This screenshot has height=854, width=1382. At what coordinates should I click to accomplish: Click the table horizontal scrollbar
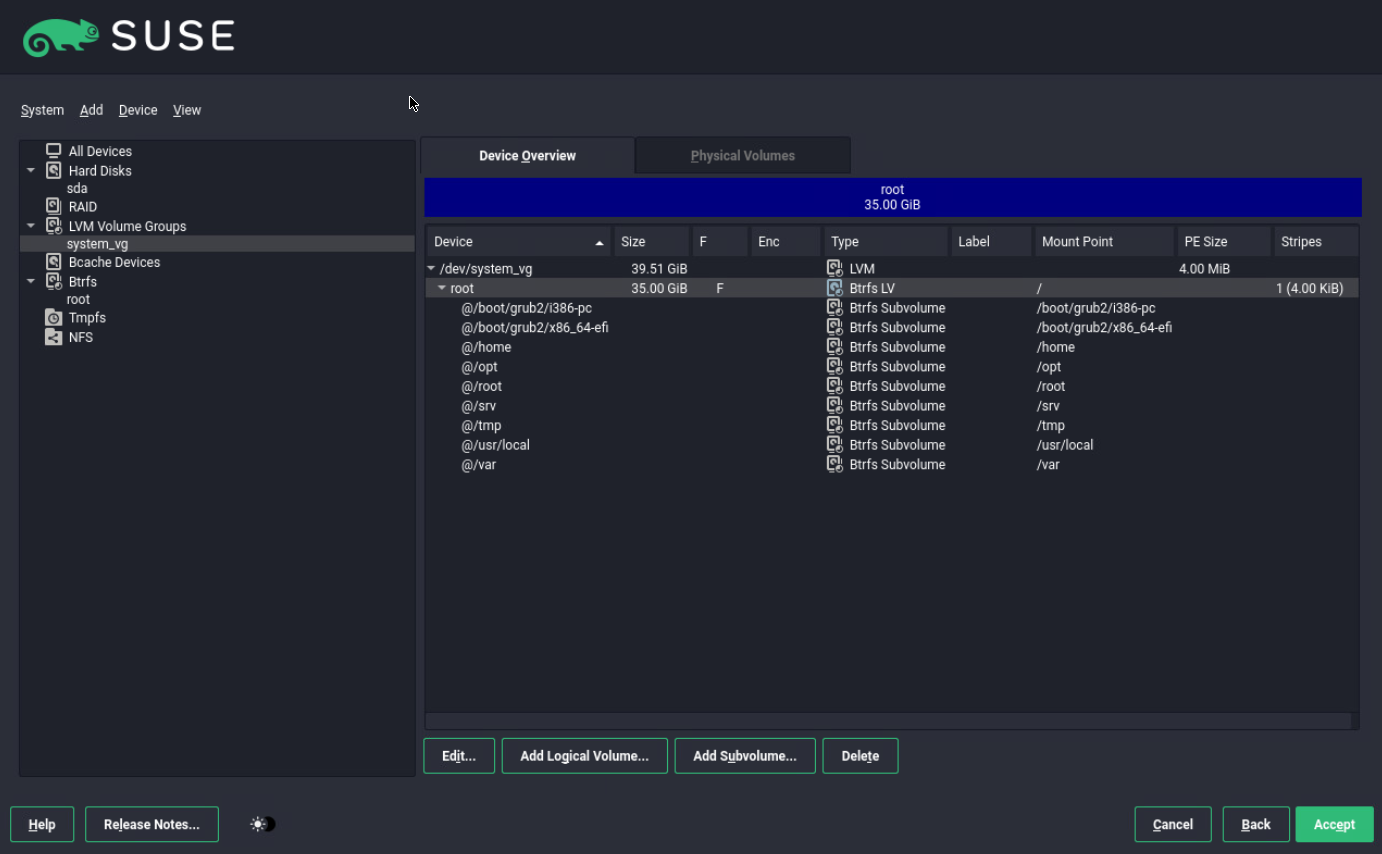coord(888,721)
